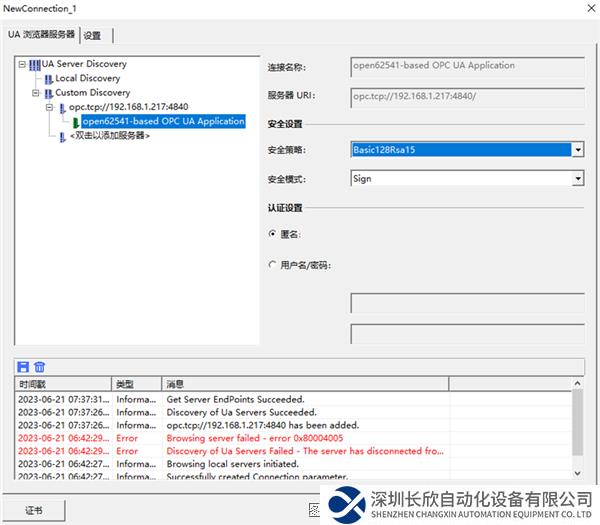Viewport: 600px width, 525px height.
Task: Switch to the UA 浏览器服务器 tab
Action: [x=41, y=34]
